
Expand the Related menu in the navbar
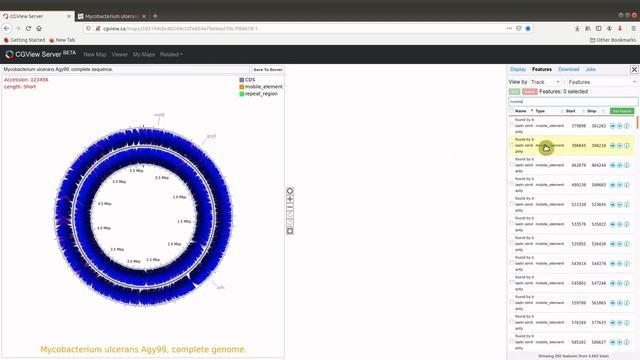pos(171,54)
